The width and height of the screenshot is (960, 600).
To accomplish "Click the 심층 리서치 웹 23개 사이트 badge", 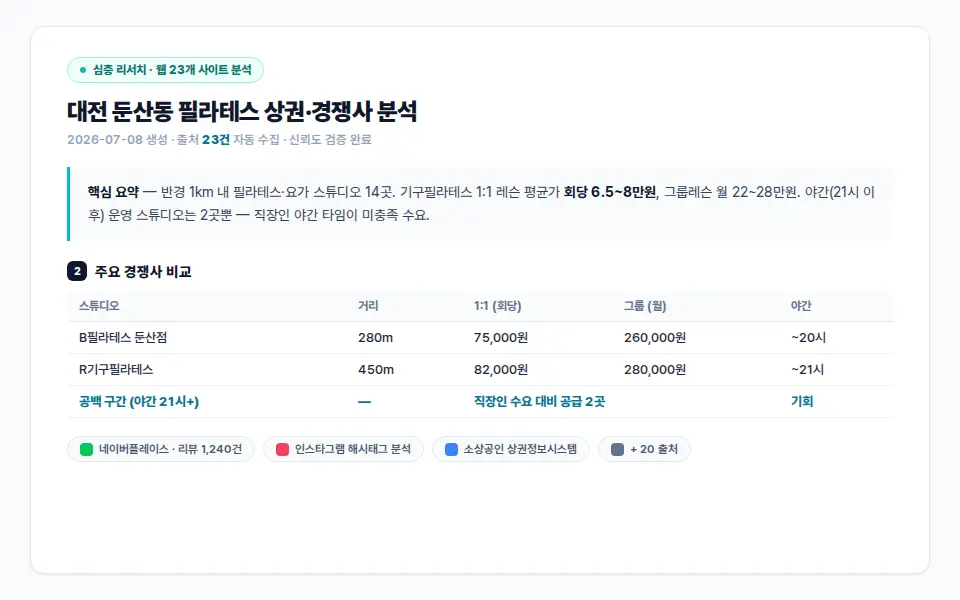I will click(165, 70).
